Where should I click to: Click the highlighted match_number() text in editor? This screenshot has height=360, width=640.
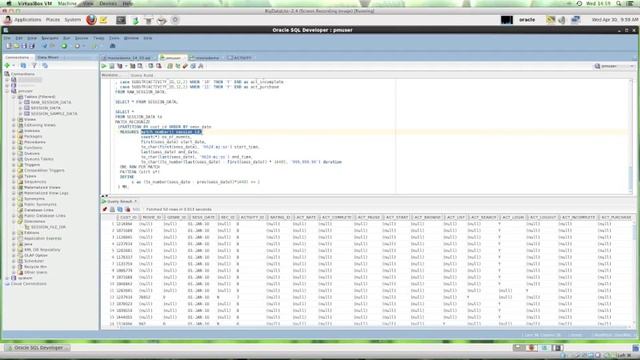171,132
